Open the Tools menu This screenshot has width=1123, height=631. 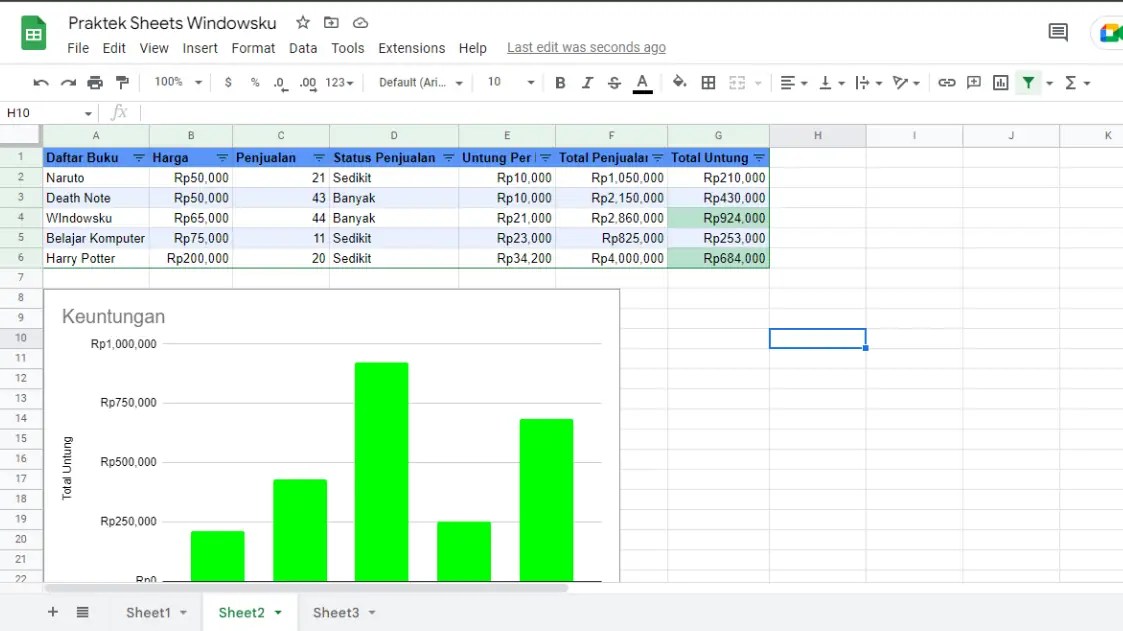click(x=347, y=48)
